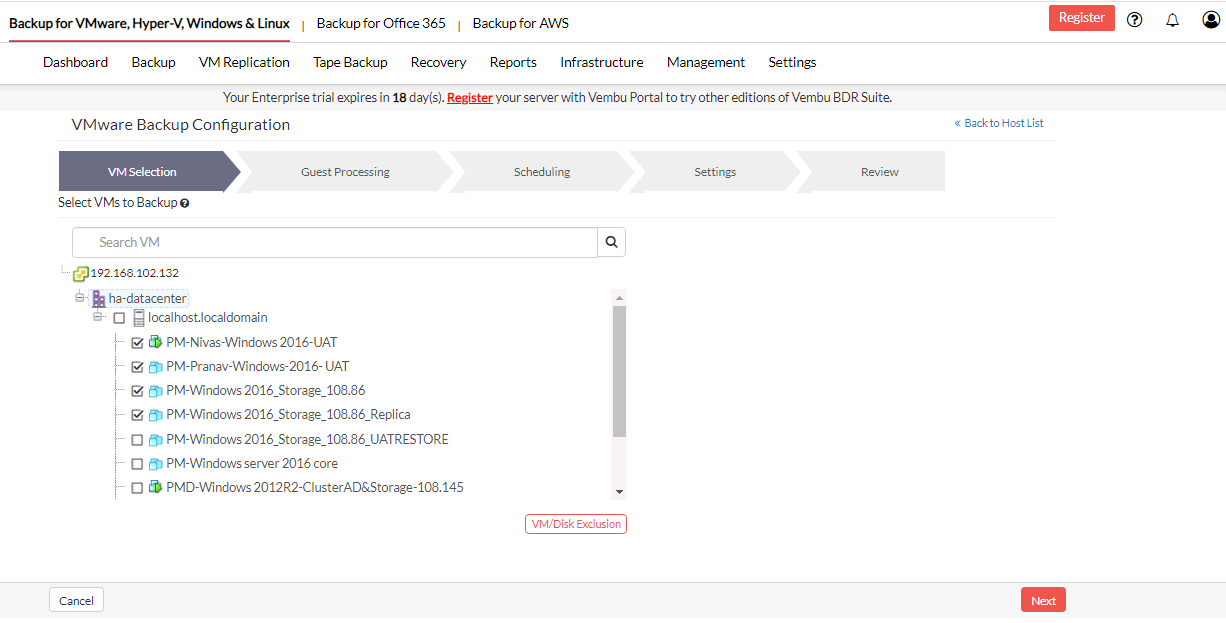1226x623 pixels.
Task: Select the VM Selection wizard step
Action: click(x=142, y=172)
